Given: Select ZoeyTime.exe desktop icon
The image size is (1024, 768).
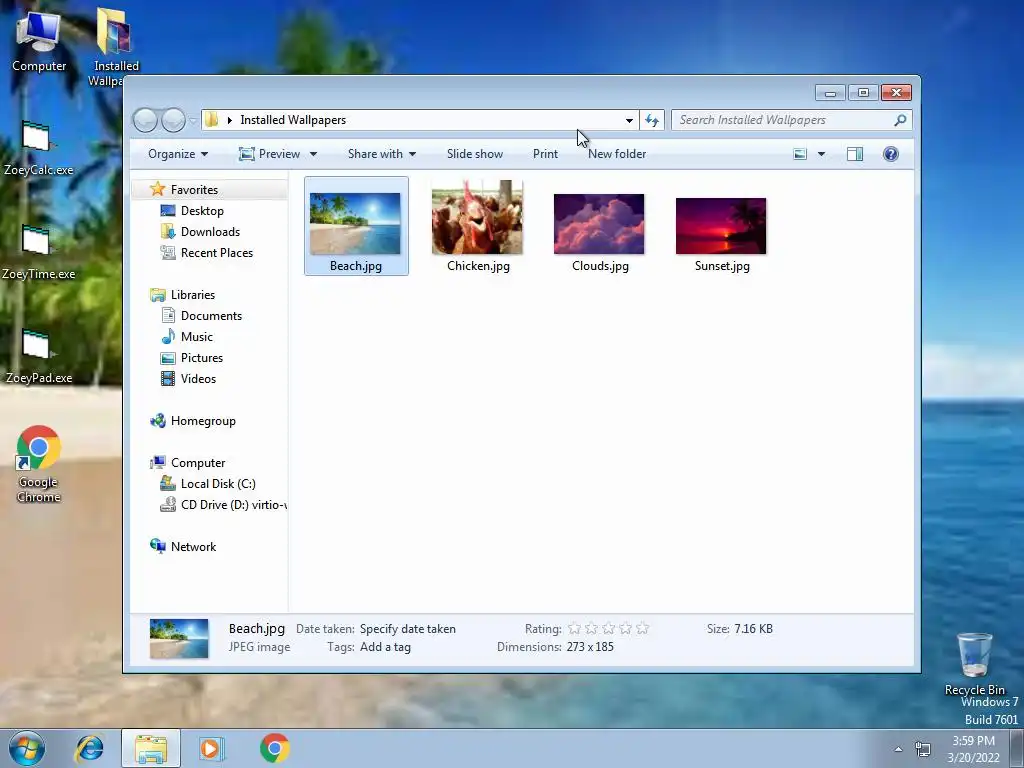Looking at the screenshot, I should click(x=39, y=253).
